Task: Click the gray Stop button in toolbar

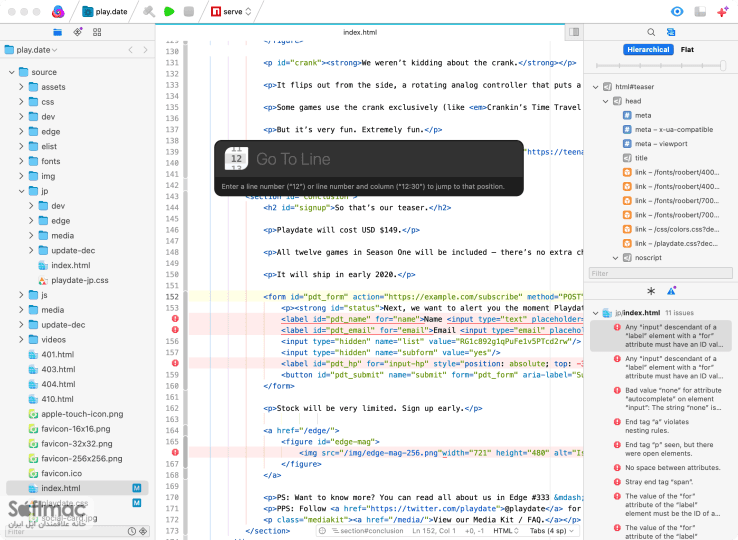Action: (189, 11)
